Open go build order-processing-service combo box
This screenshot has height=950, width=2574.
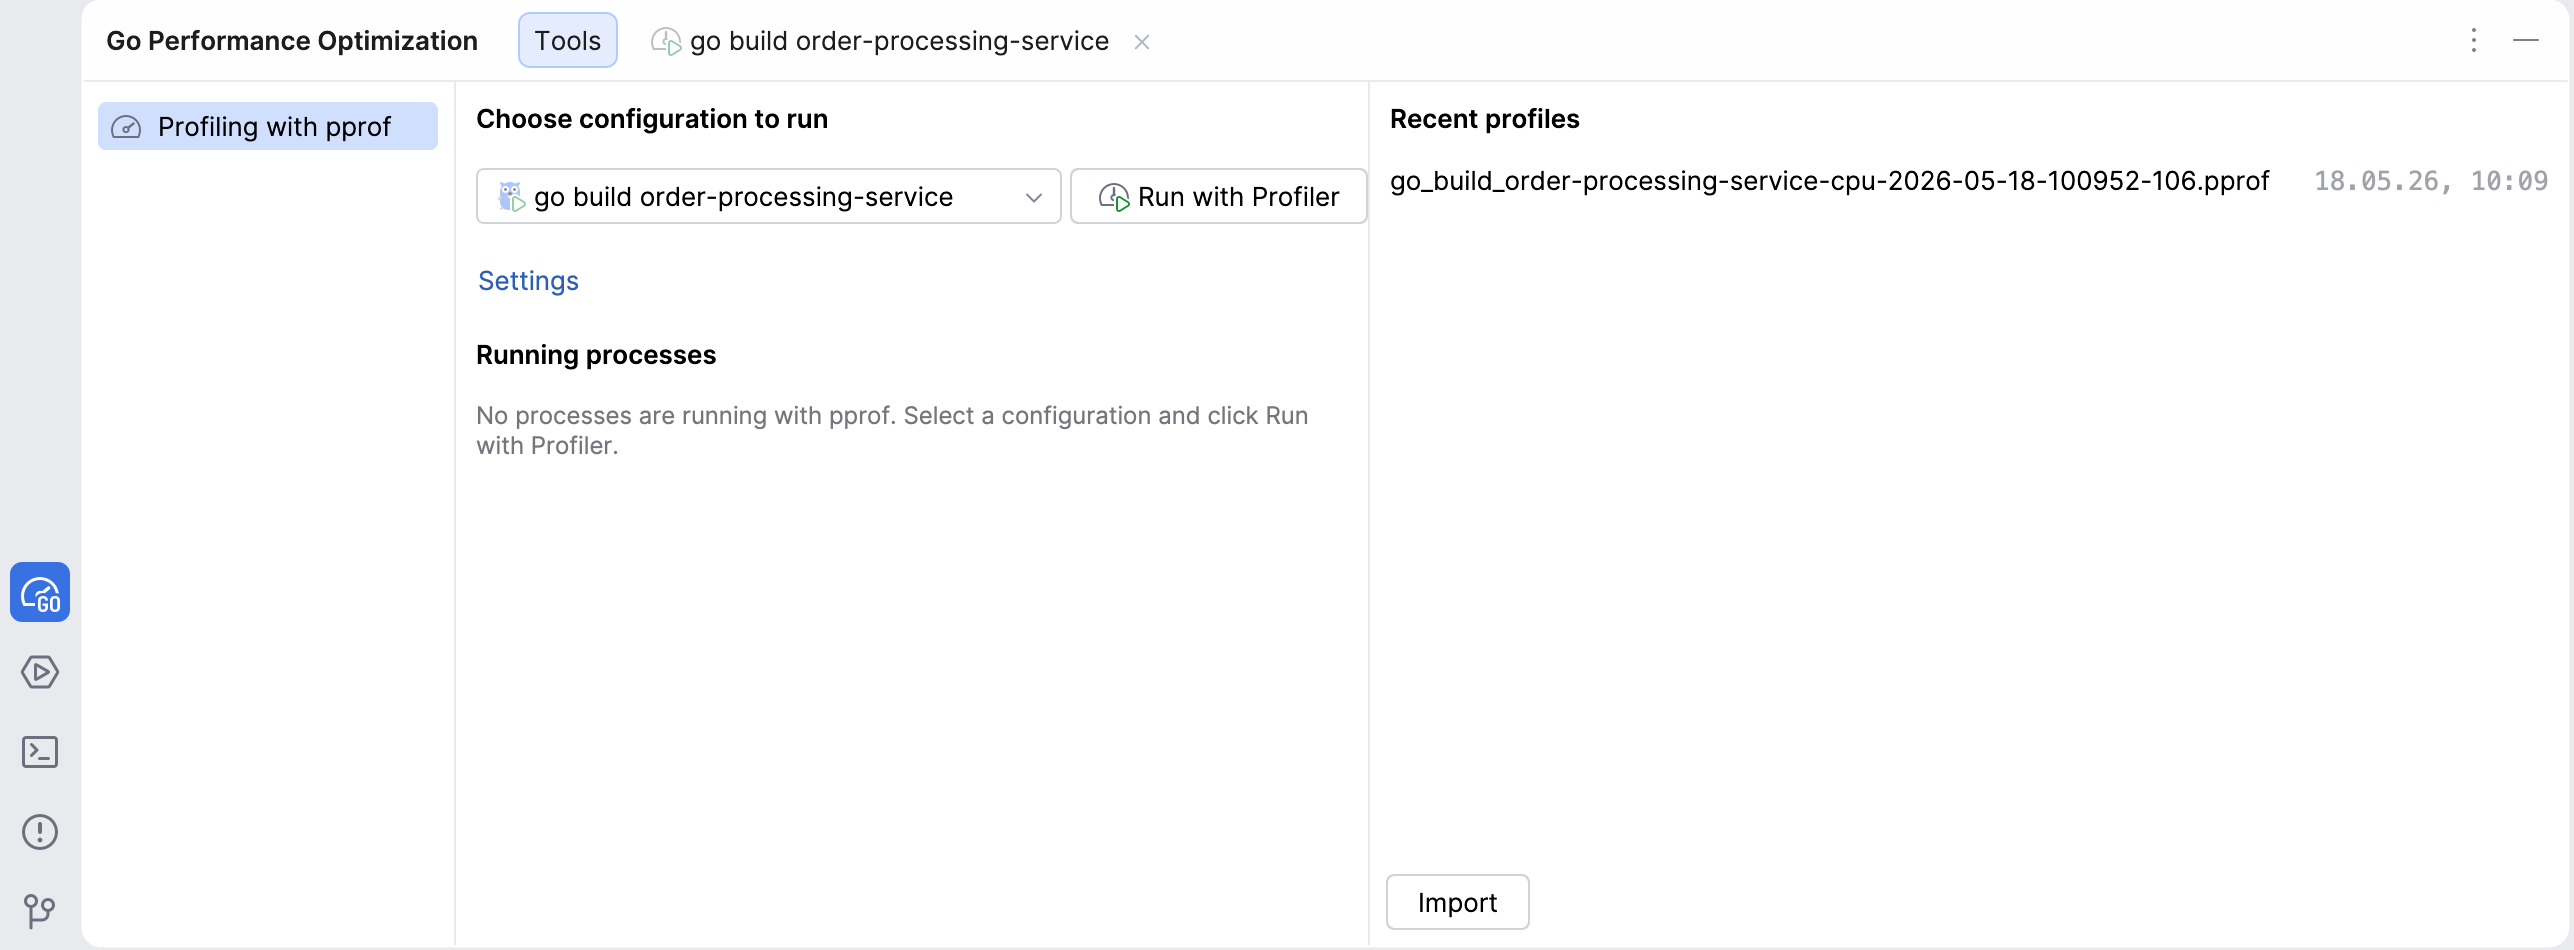point(768,196)
